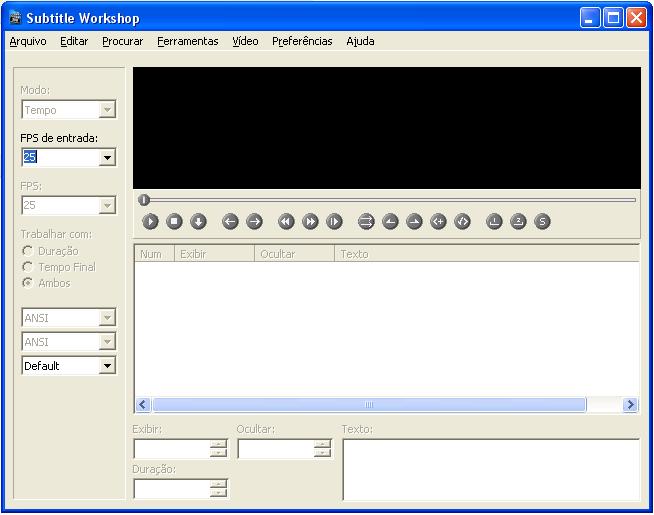Minimize the Subtitle Workshop window
Image resolution: width=654 pixels, height=515 pixels.
point(589,18)
